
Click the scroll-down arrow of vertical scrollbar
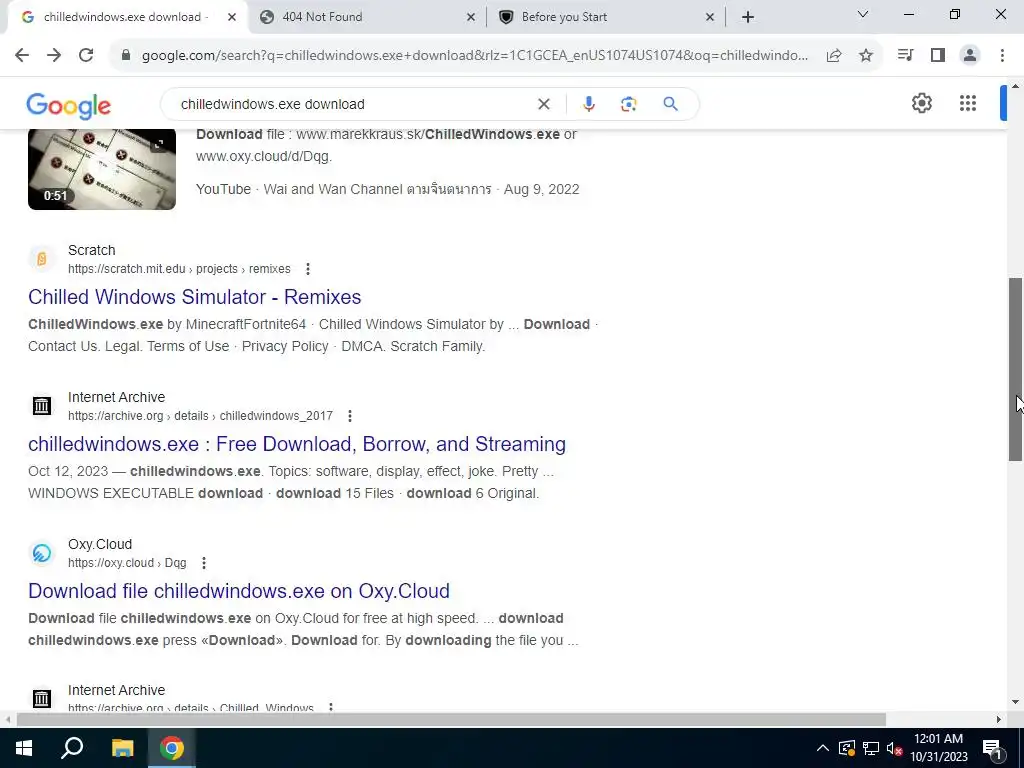tap(1016, 702)
